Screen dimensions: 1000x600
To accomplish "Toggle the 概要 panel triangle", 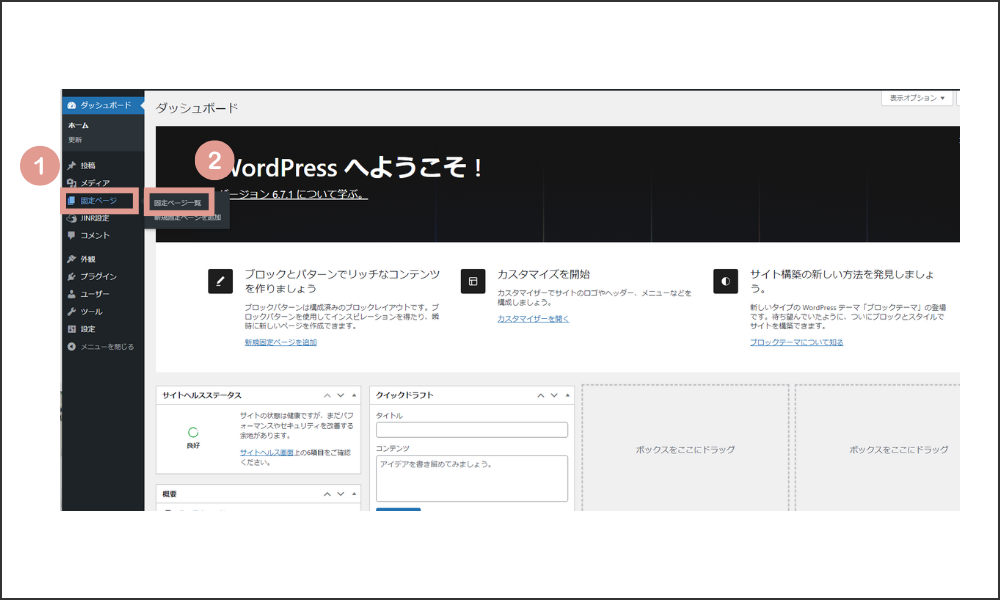I will (x=354, y=494).
